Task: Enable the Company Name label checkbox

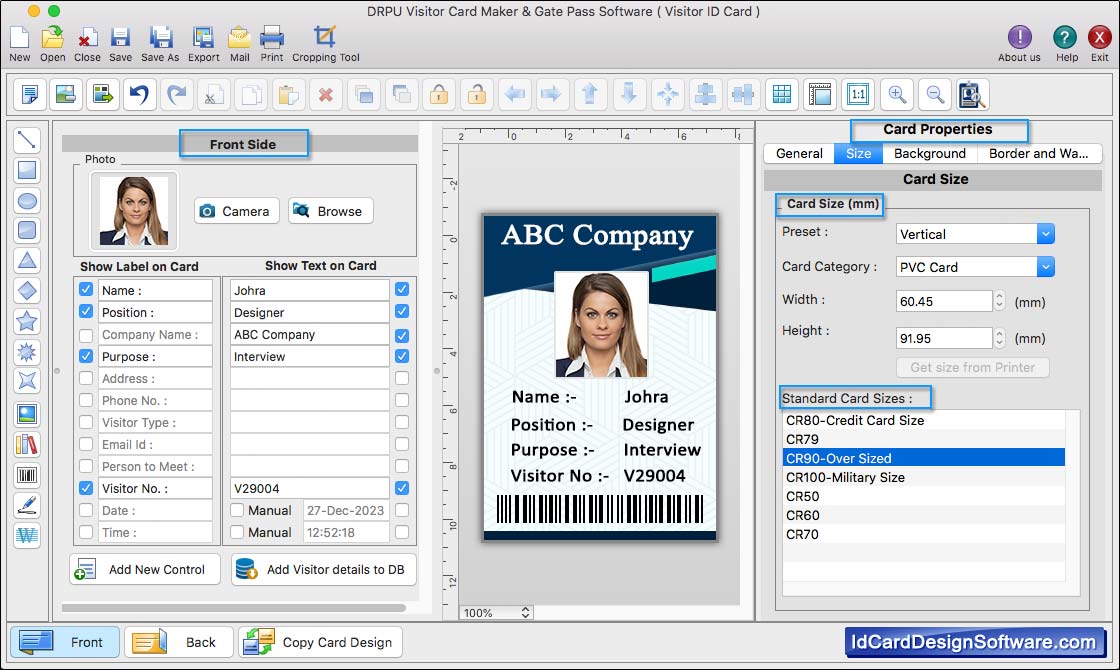Action: tap(86, 335)
